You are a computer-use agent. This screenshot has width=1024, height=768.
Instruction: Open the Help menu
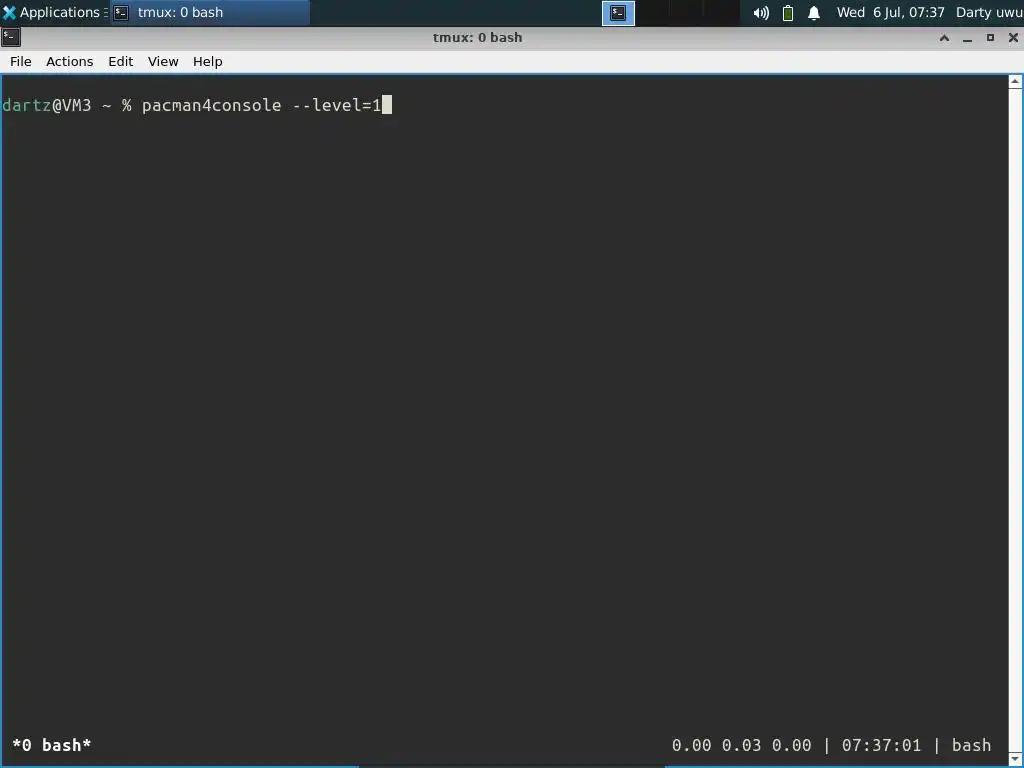click(208, 61)
